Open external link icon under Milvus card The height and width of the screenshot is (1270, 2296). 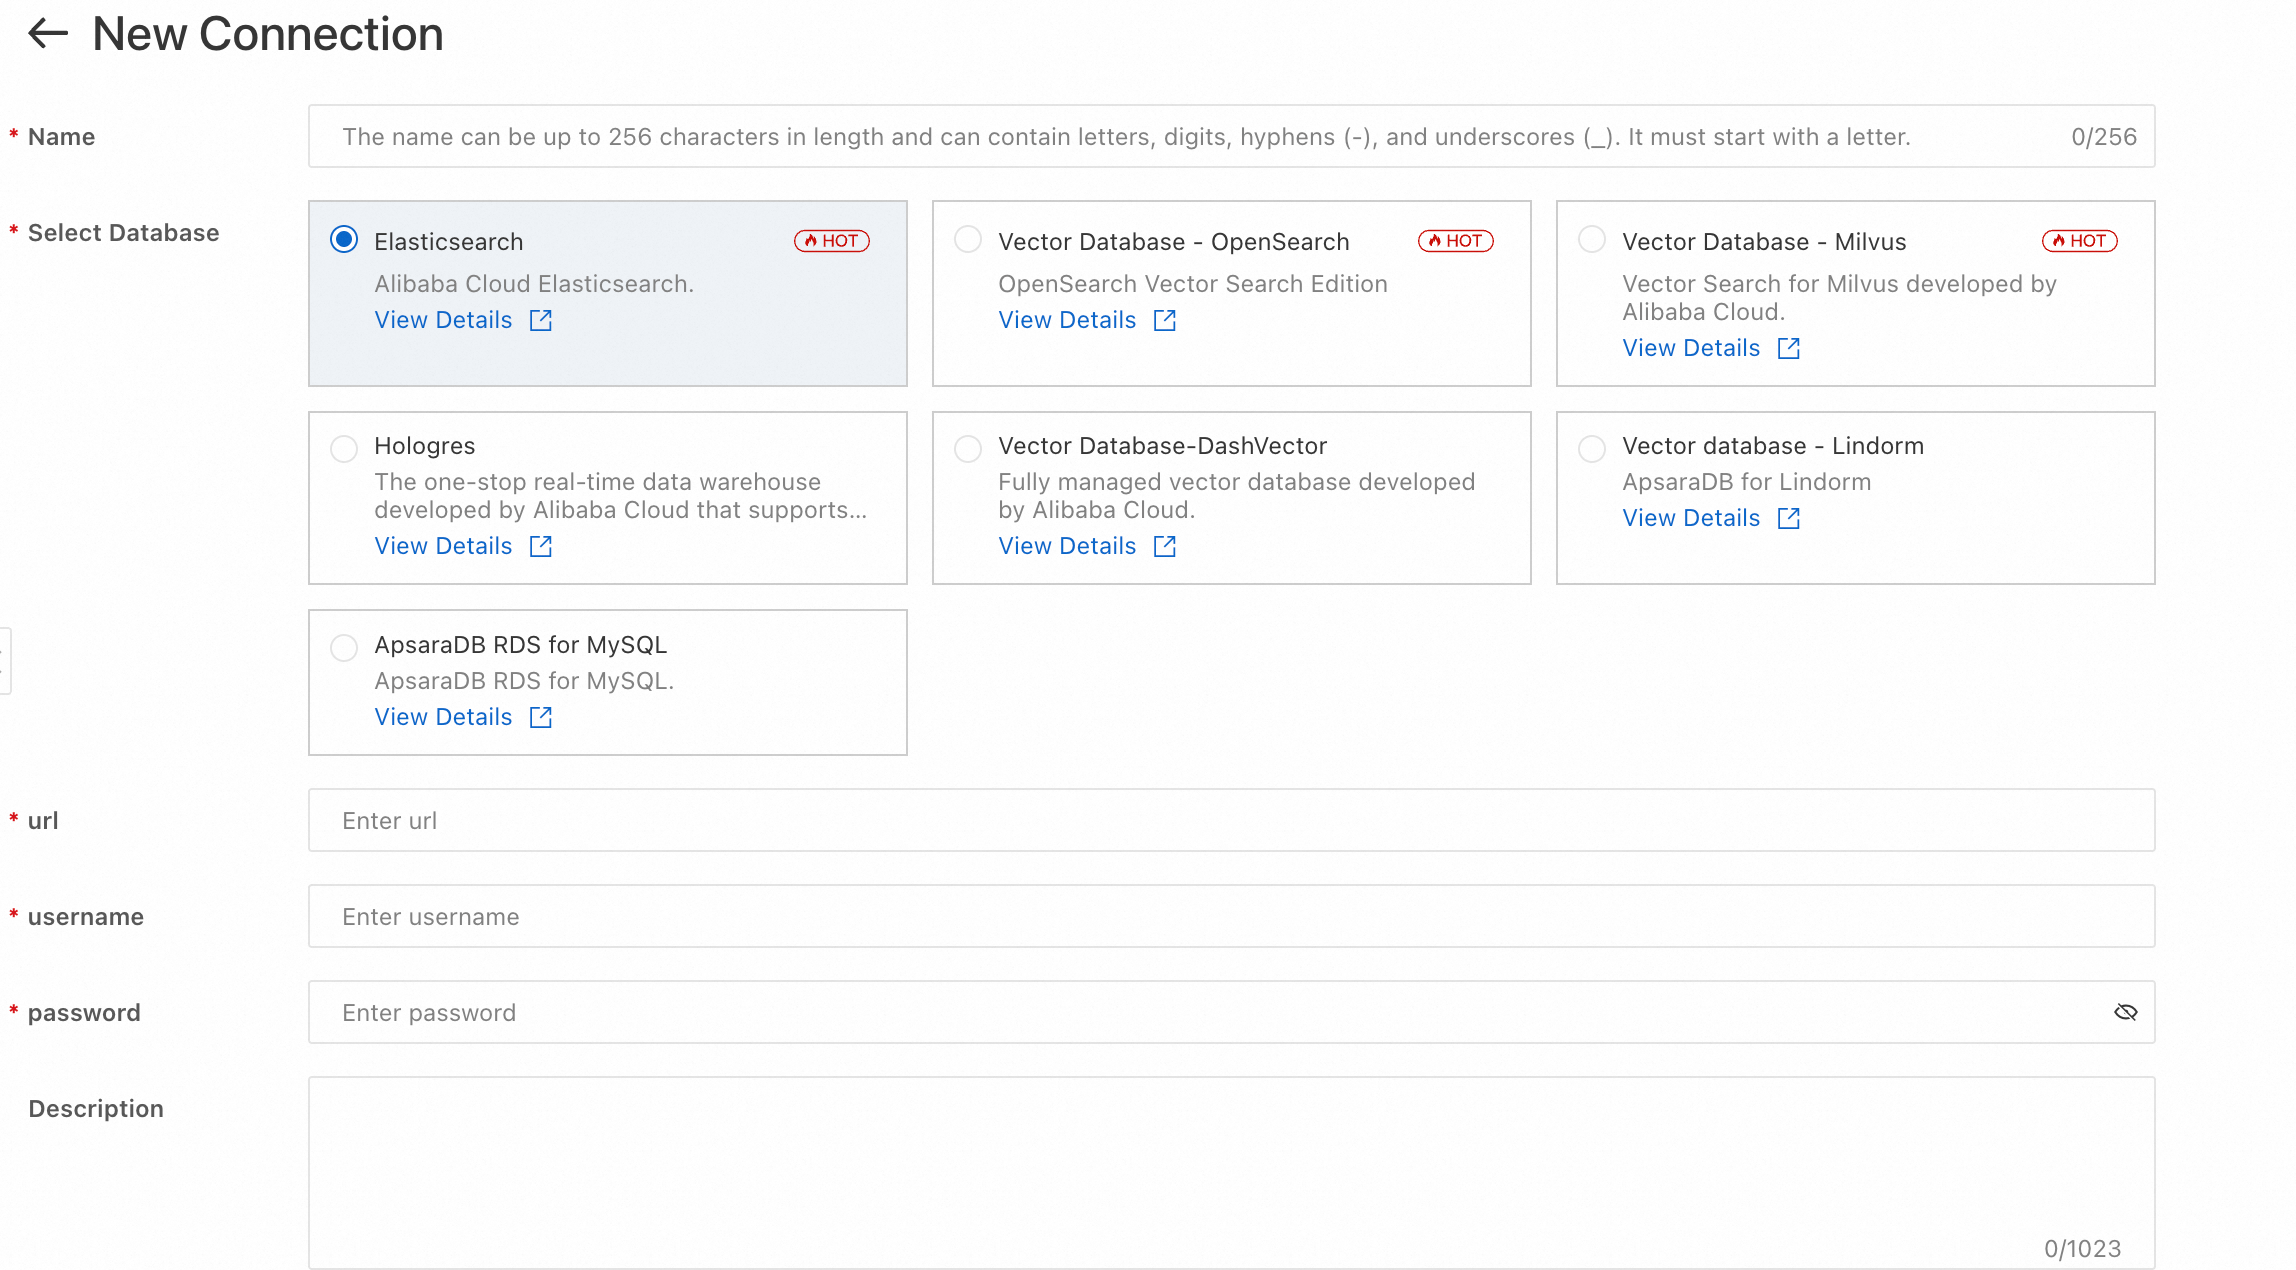pyautogui.click(x=1788, y=348)
